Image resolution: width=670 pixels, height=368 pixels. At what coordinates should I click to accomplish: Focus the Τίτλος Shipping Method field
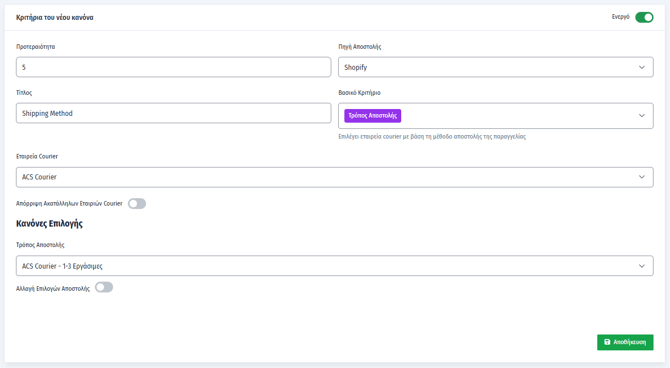pyautogui.click(x=173, y=113)
